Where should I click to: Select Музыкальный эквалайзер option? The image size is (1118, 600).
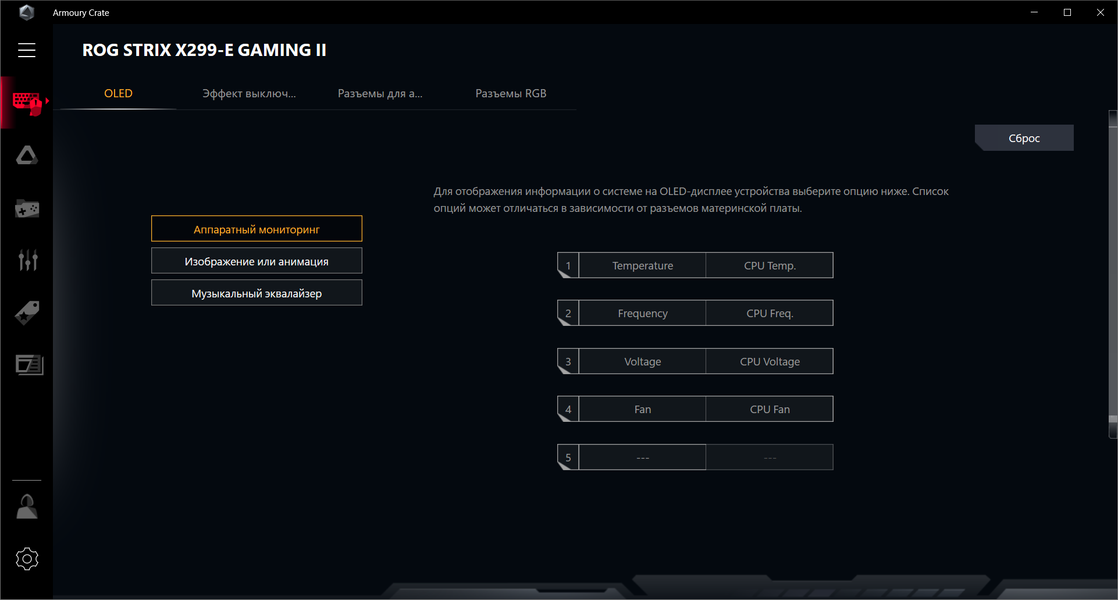257,293
